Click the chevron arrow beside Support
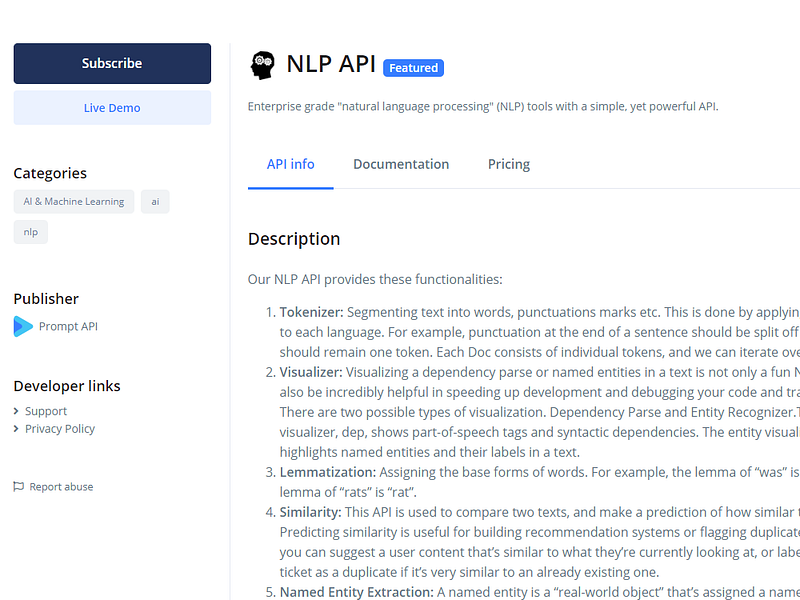 pyautogui.click(x=16, y=411)
